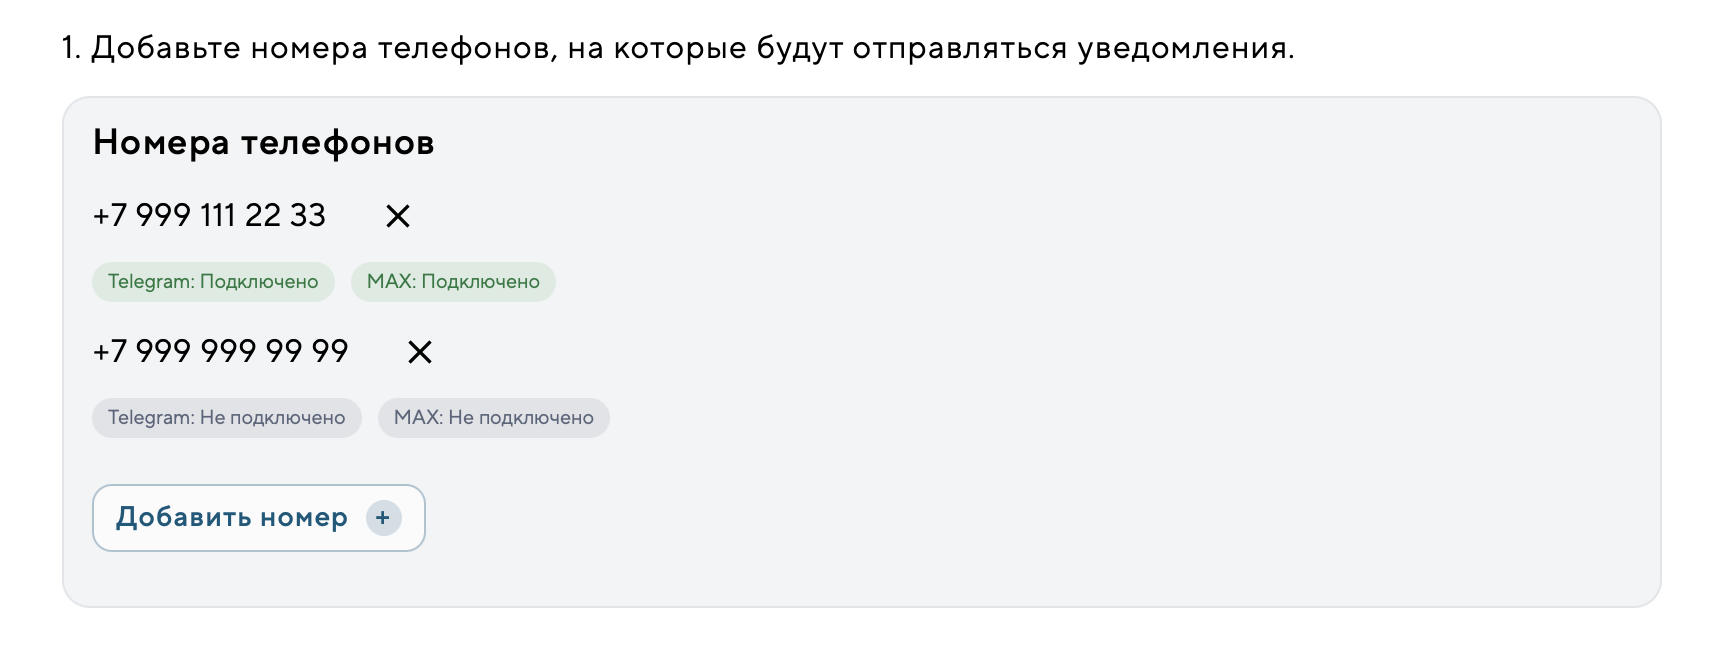Click the "Номера телефонов" panel heading
Image resolution: width=1712 pixels, height=648 pixels.
click(264, 143)
